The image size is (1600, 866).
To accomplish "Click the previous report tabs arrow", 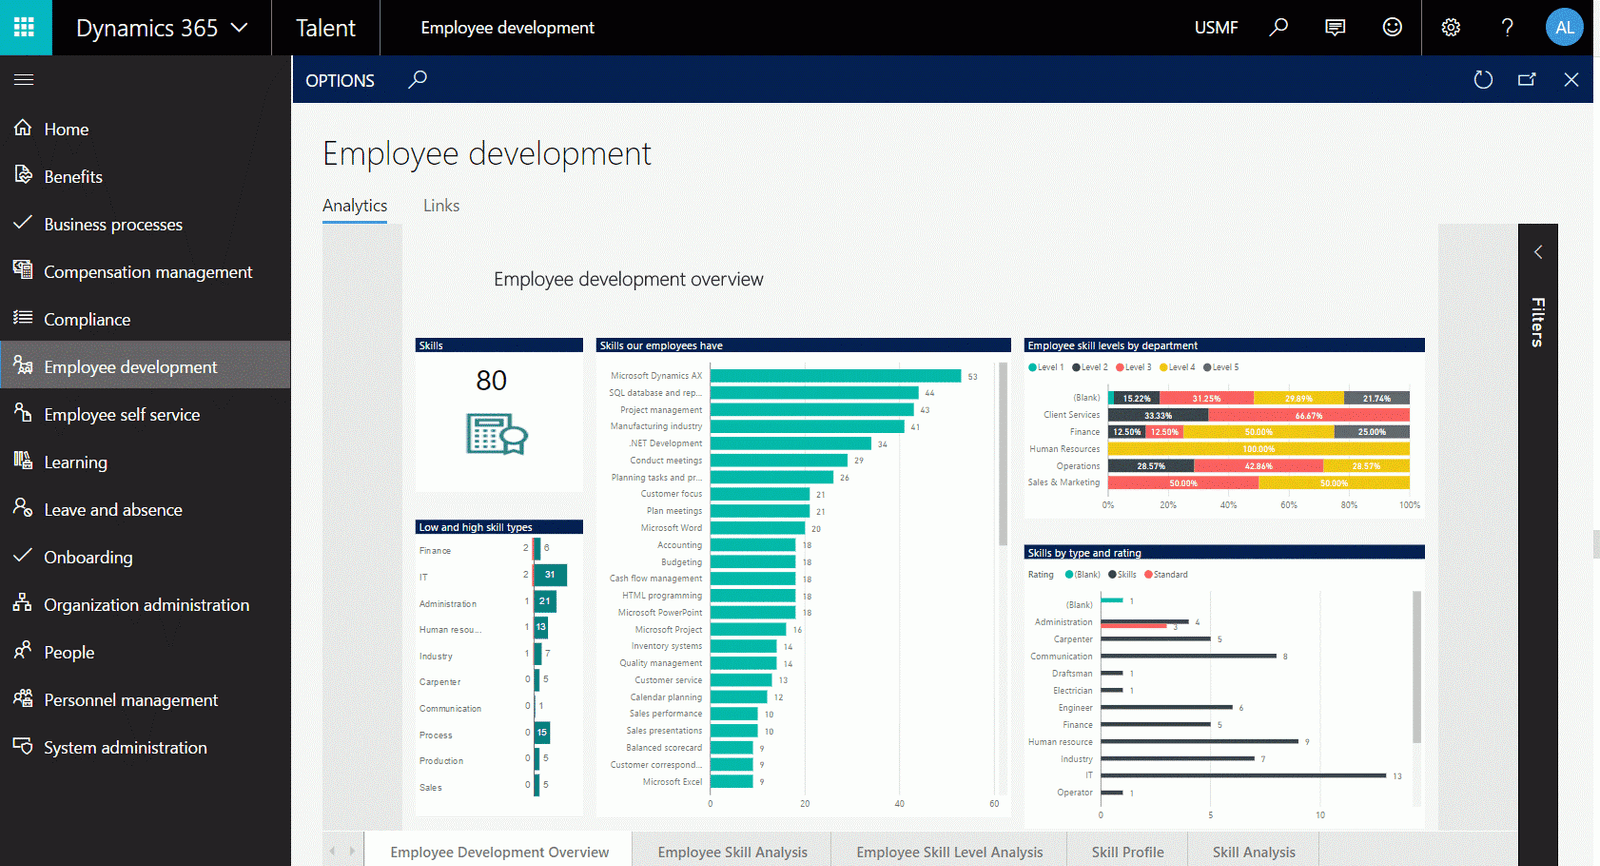I will click(x=333, y=852).
